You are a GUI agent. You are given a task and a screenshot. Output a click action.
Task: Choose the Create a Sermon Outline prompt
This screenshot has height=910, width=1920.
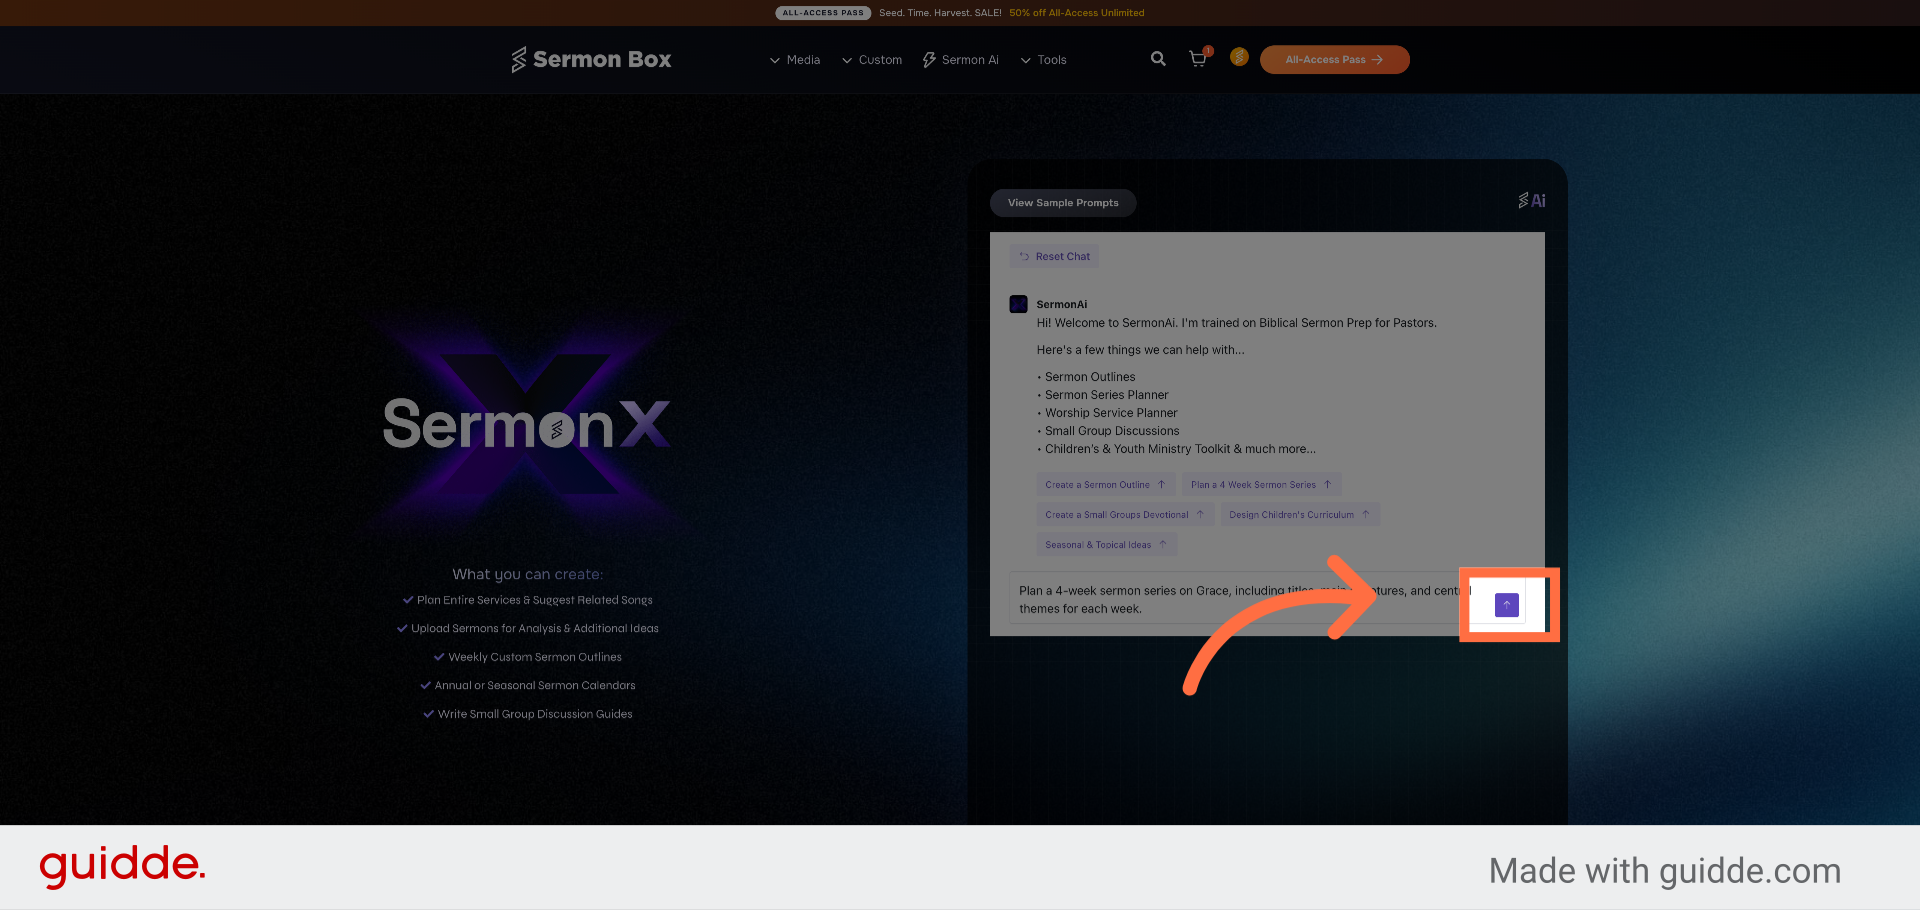pyautogui.click(x=1105, y=485)
